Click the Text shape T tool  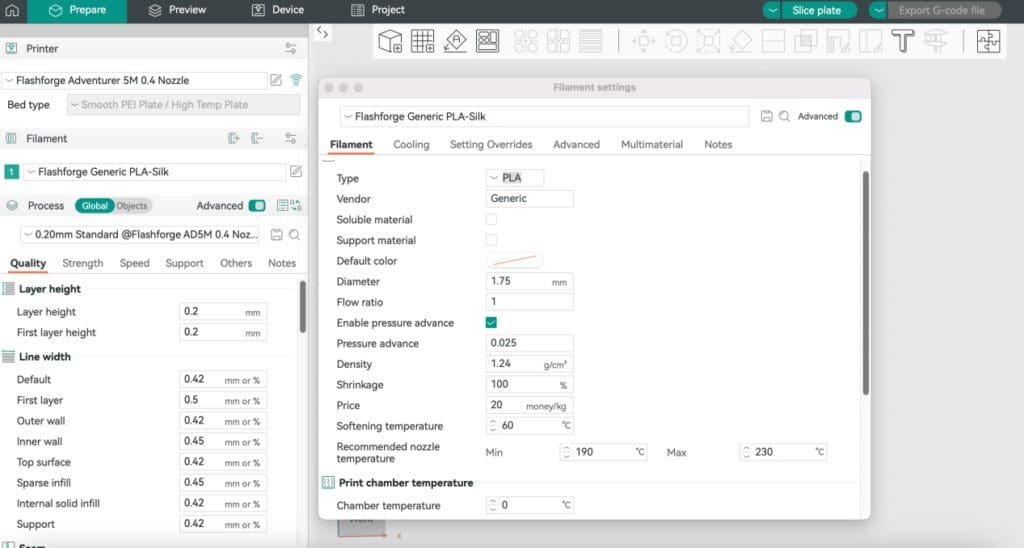903,41
